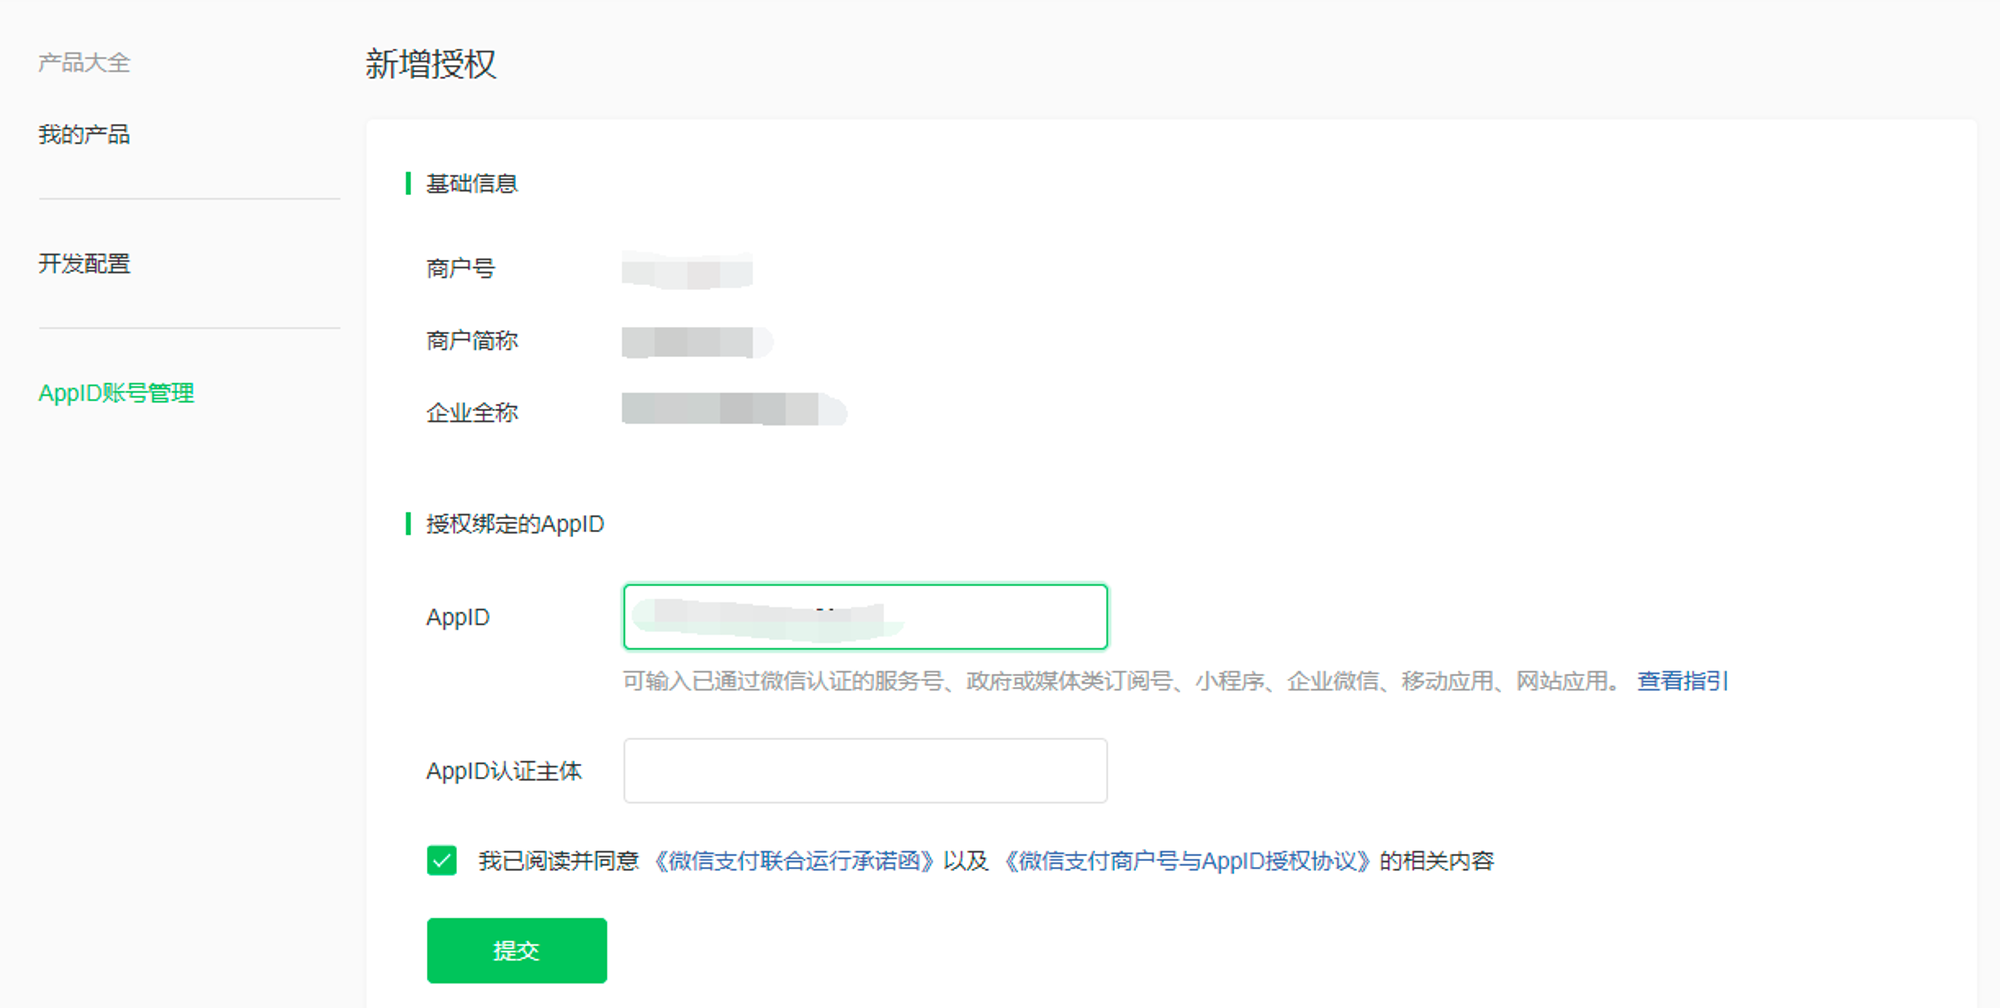2000x1008 pixels.
Task: Open 产品大全 in the sidebar
Action: point(84,63)
